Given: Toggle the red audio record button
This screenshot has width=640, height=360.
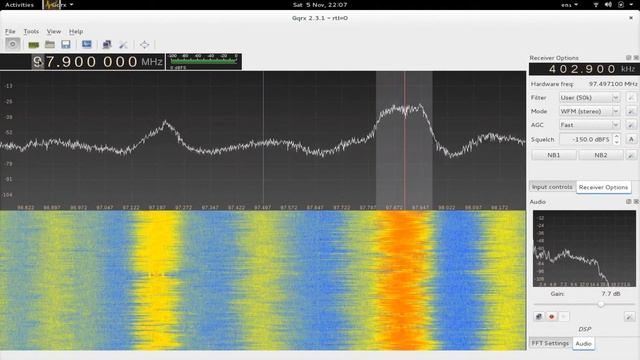Looking at the screenshot, I should tap(551, 316).
